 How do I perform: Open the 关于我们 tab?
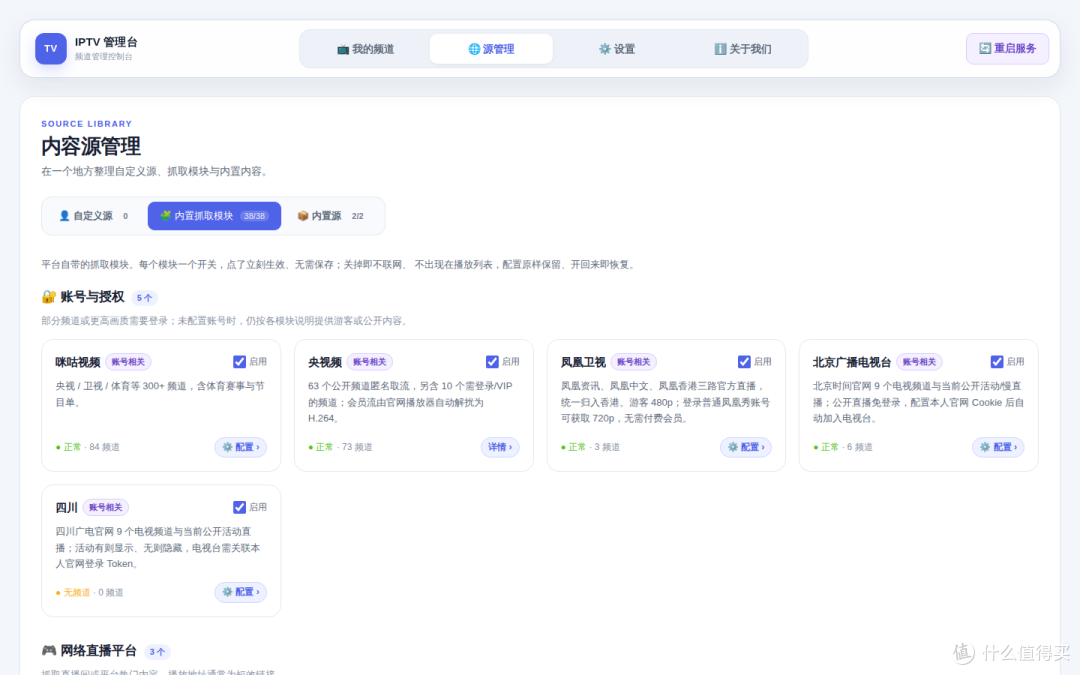coord(742,49)
